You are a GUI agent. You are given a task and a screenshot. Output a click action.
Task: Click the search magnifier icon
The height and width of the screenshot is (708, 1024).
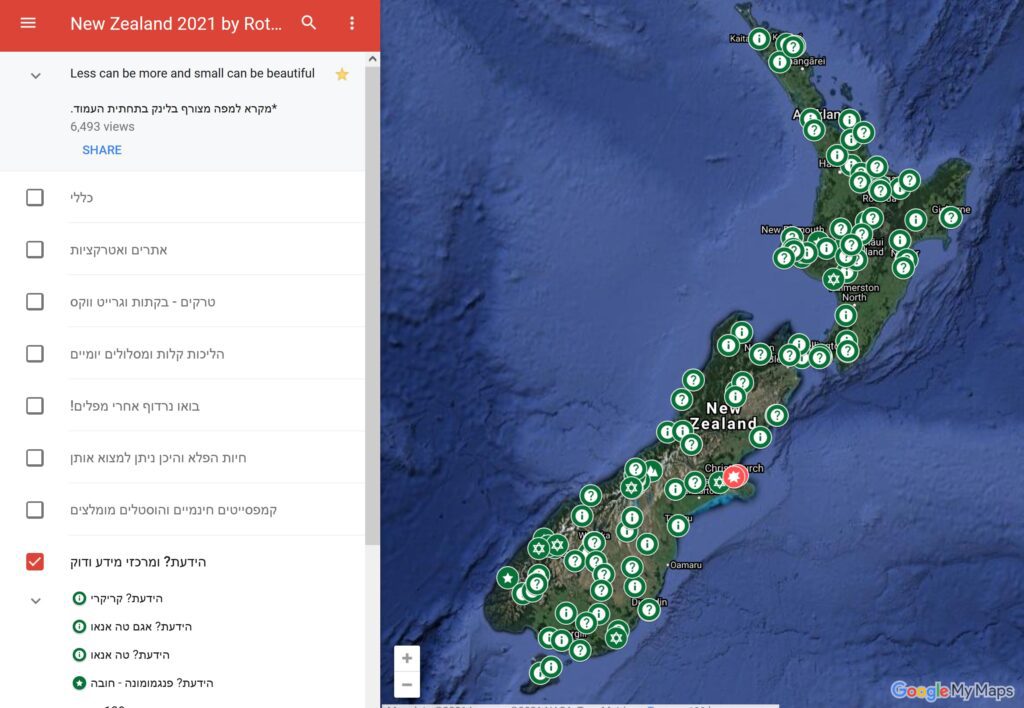click(x=309, y=23)
